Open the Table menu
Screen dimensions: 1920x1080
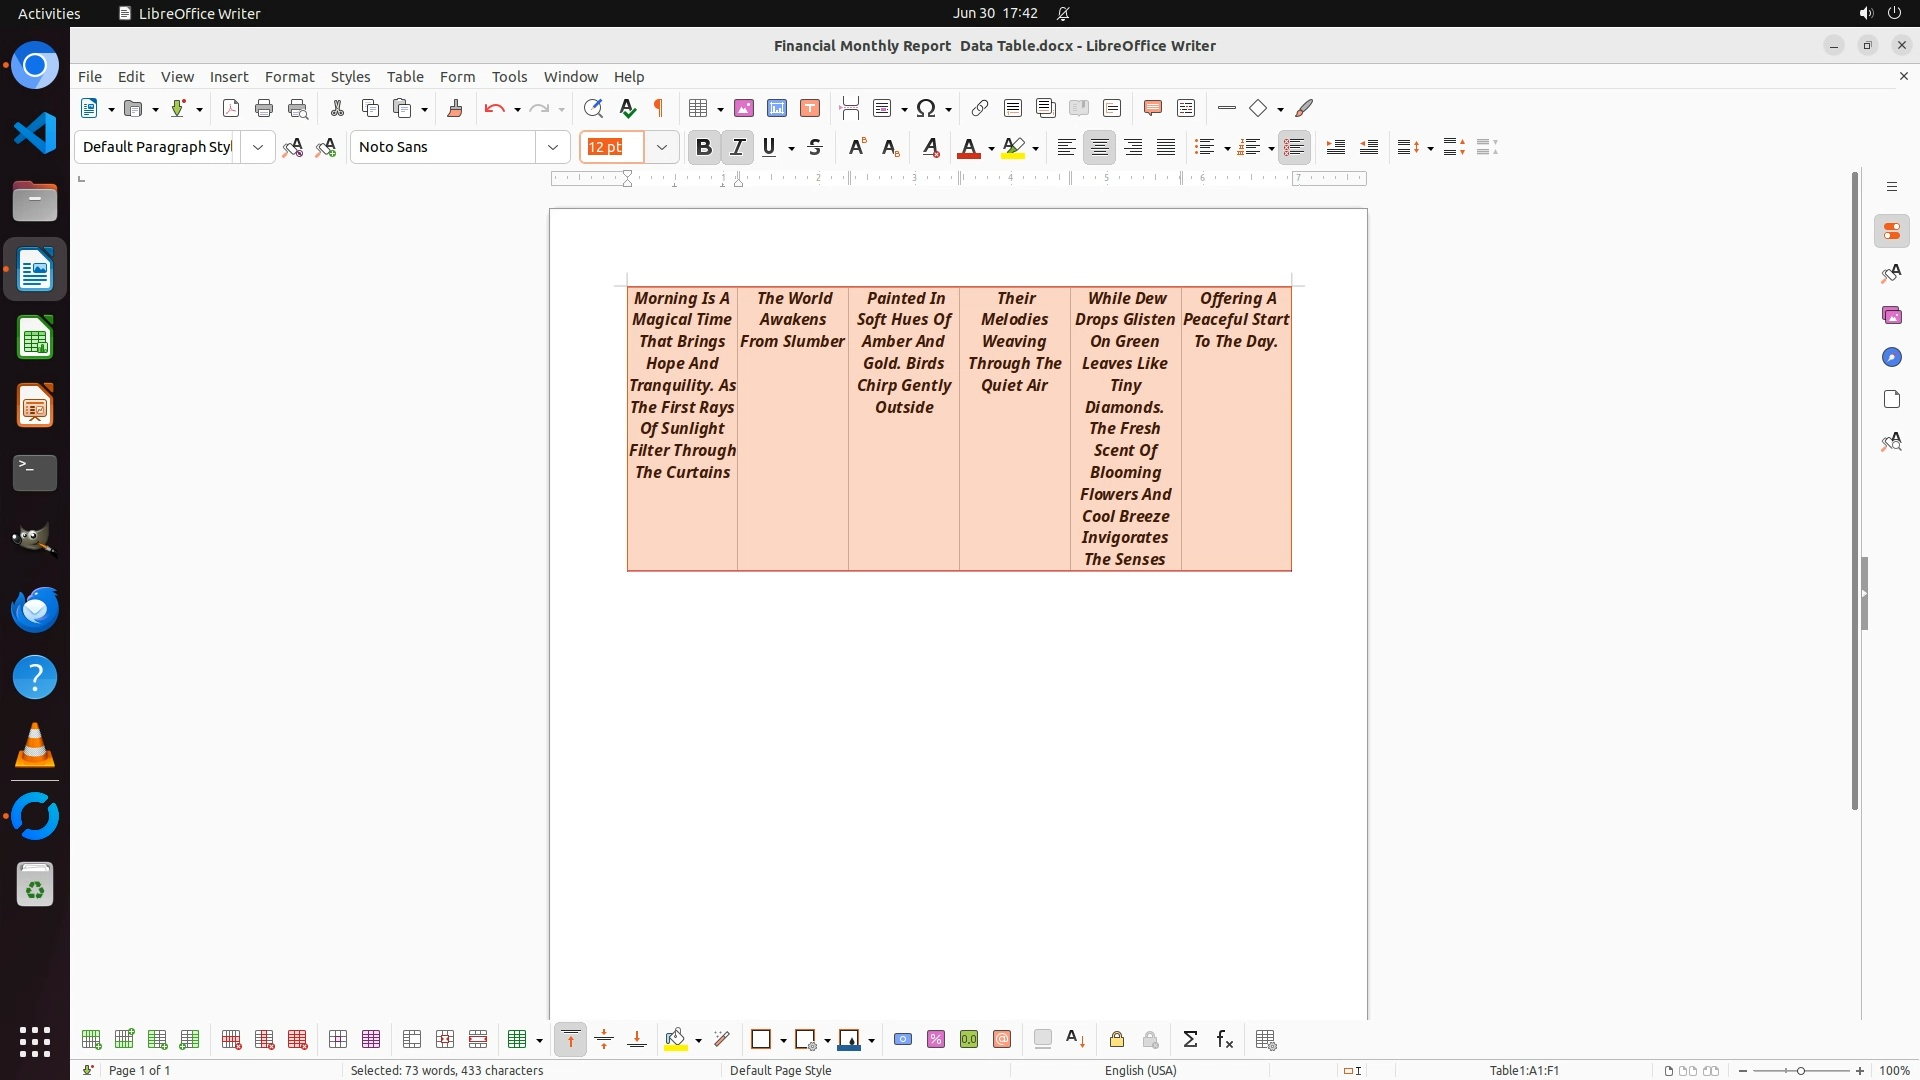[404, 76]
